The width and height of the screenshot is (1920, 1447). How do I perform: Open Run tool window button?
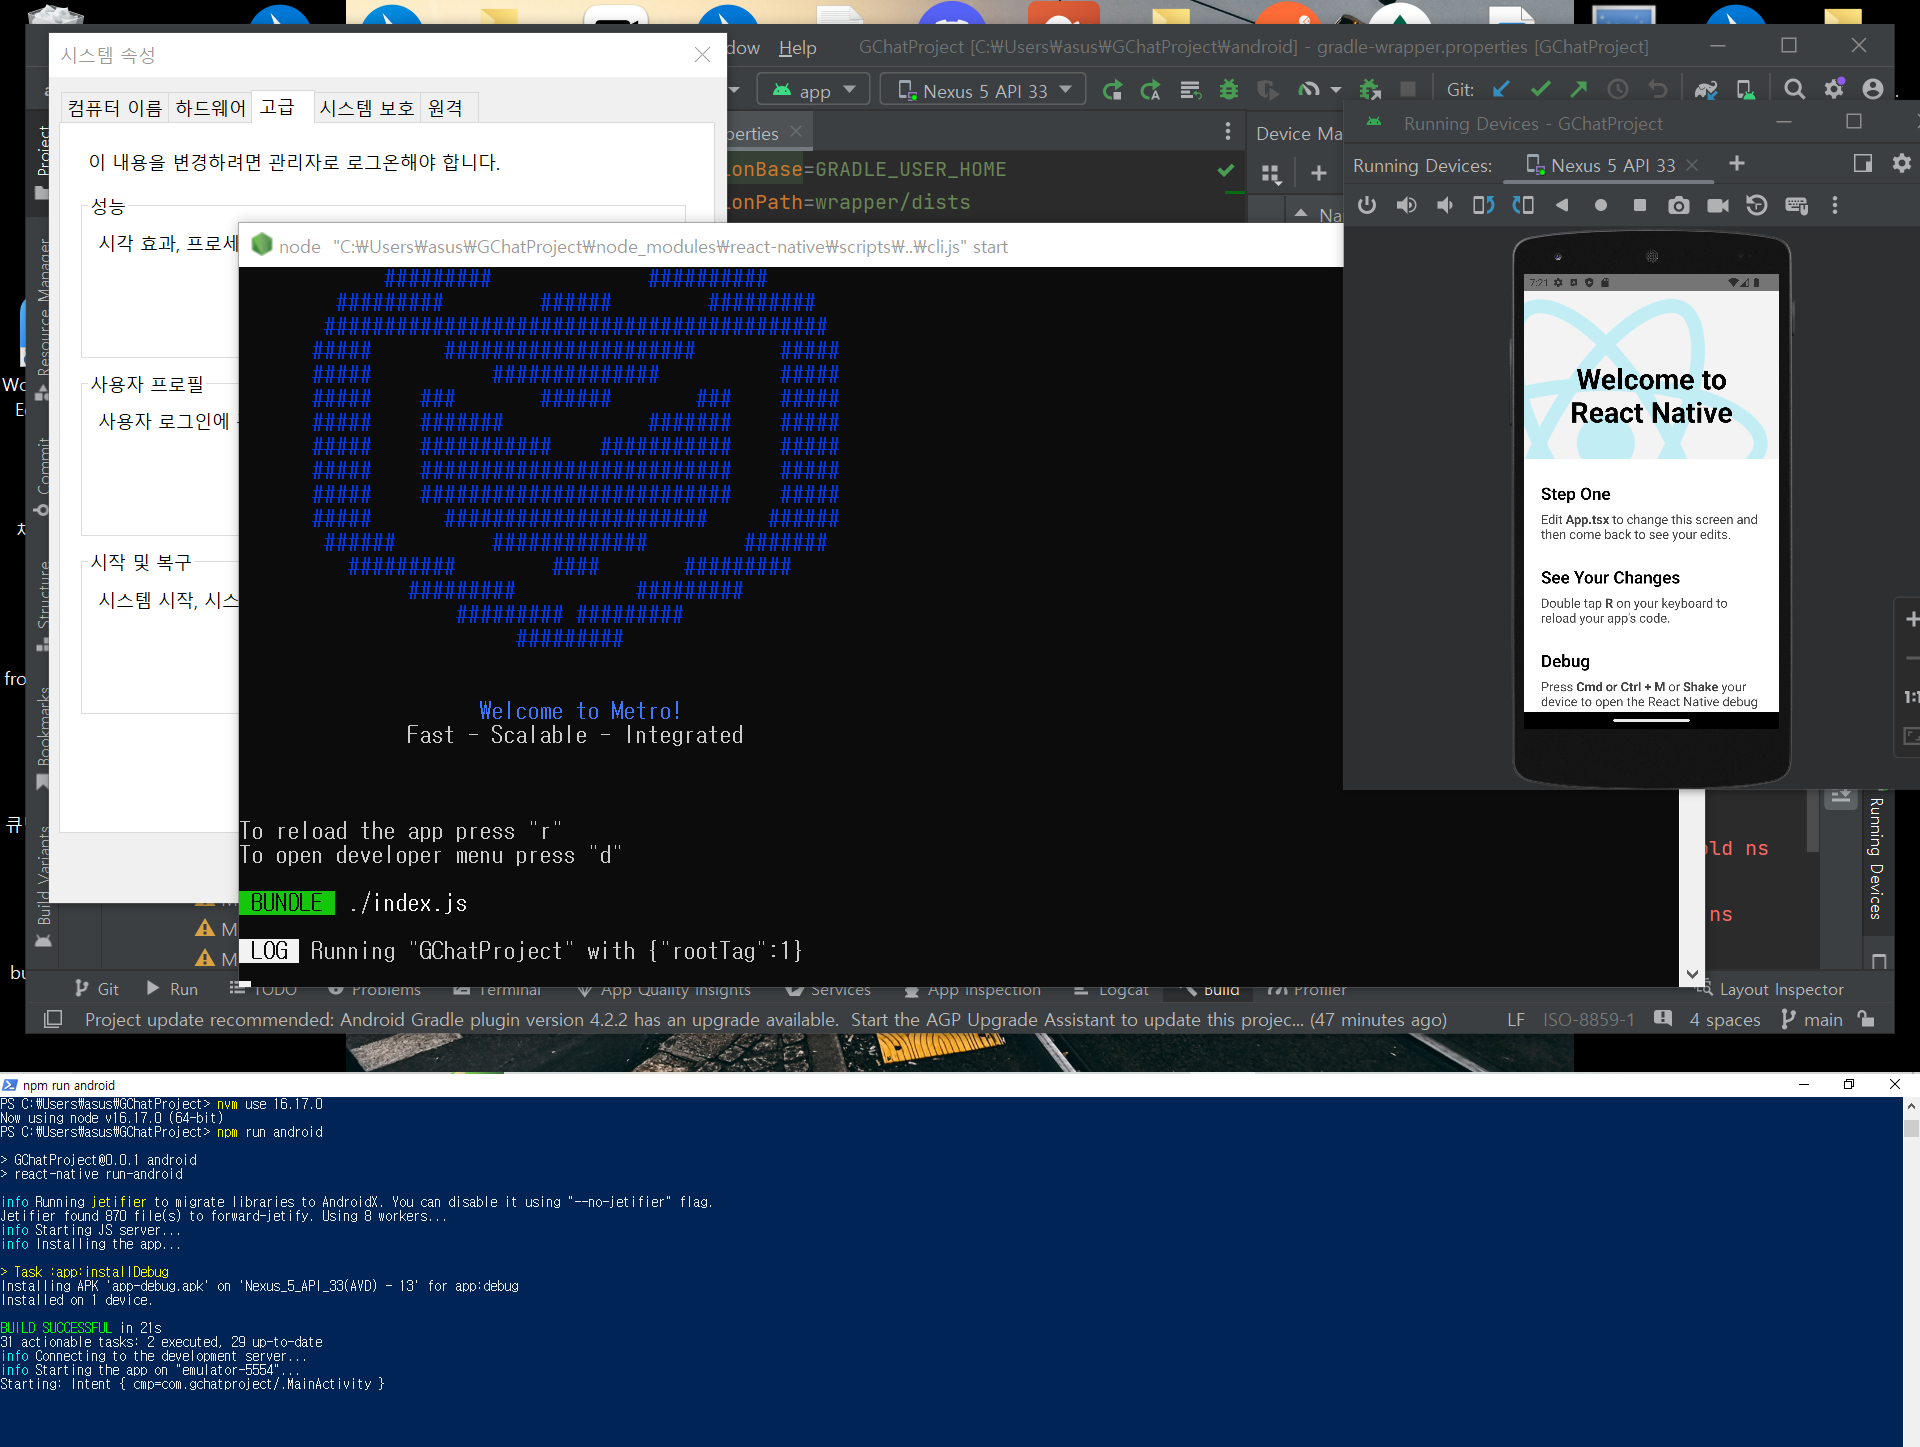pyautogui.click(x=172, y=989)
